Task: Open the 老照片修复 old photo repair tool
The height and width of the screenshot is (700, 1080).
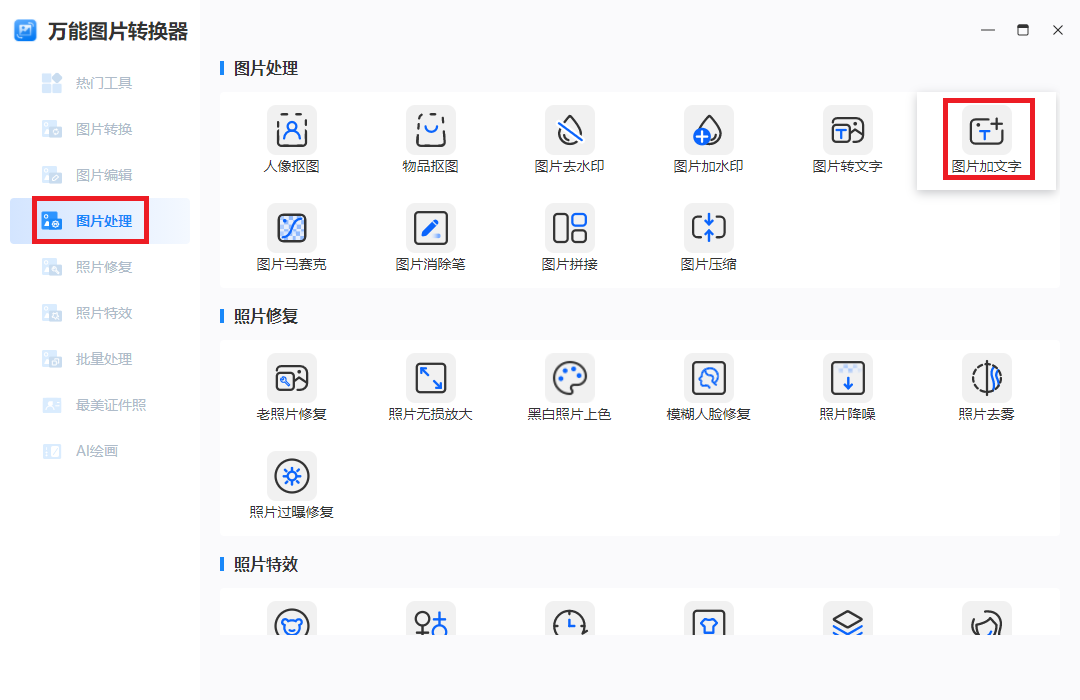Action: pos(291,388)
